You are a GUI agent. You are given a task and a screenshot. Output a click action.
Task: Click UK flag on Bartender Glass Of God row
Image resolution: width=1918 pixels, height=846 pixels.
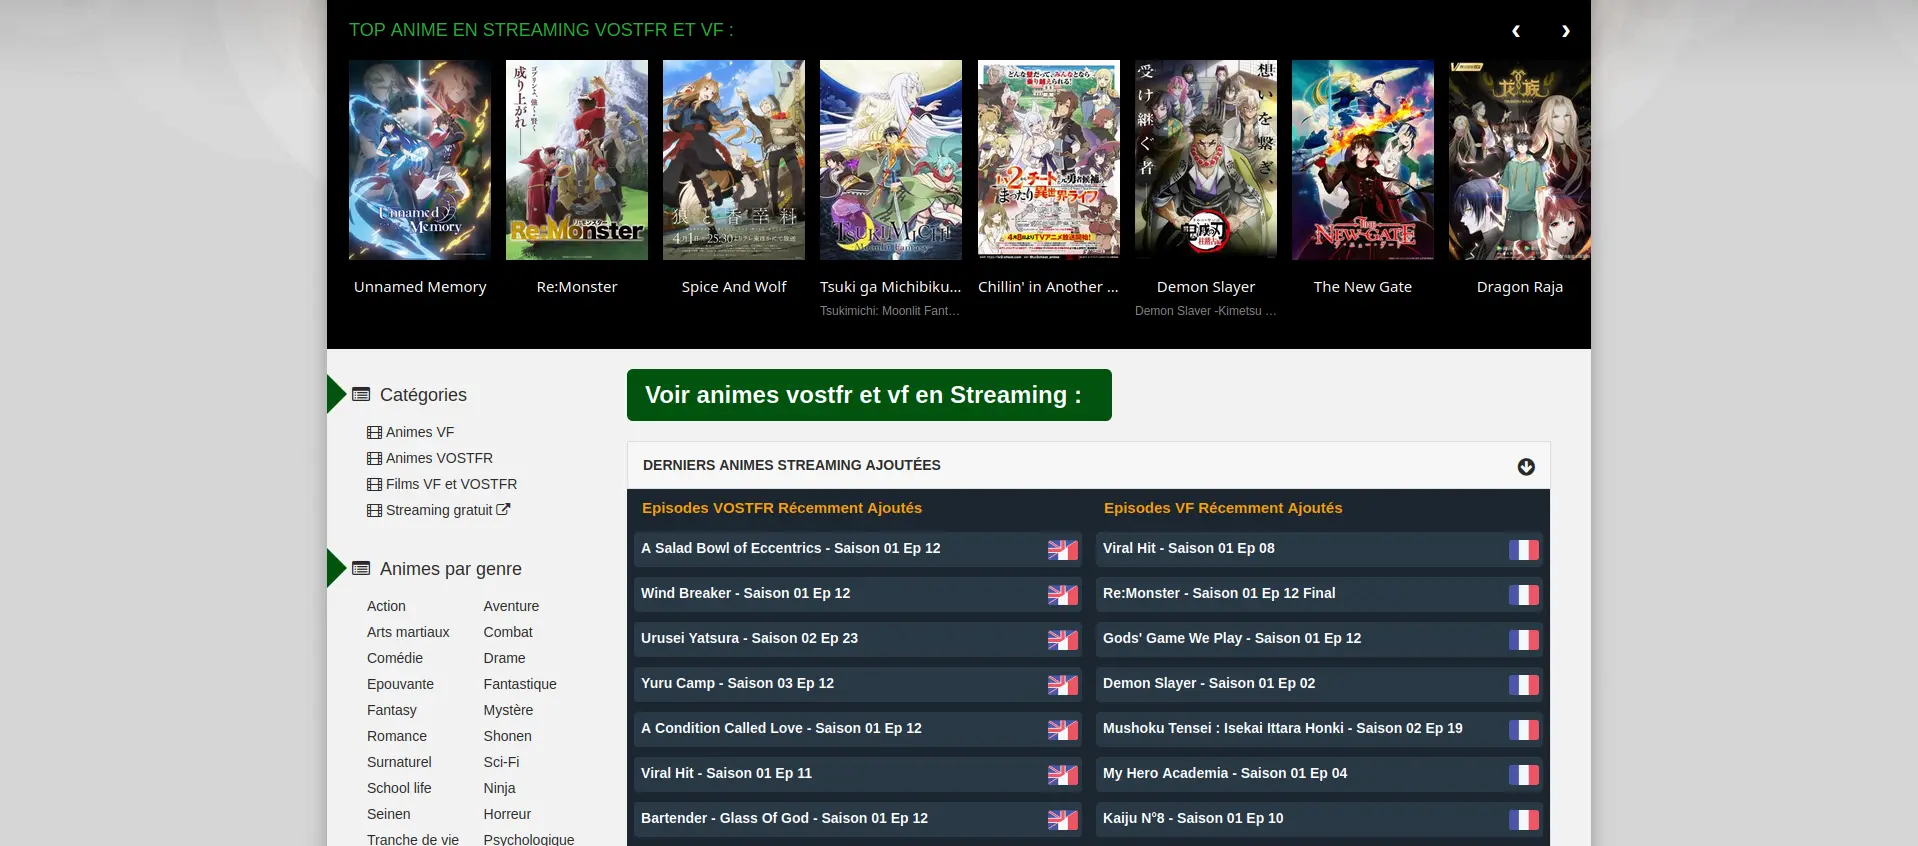tap(1063, 819)
